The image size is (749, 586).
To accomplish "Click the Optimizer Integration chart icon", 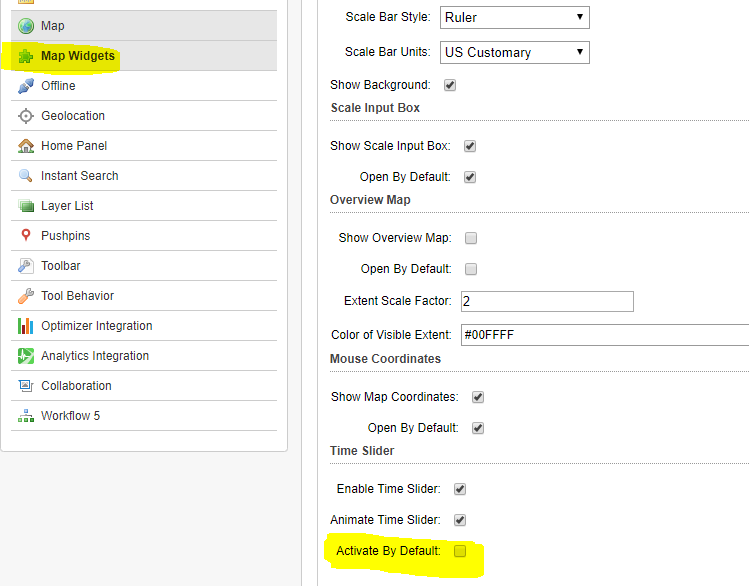I will click(x=26, y=326).
